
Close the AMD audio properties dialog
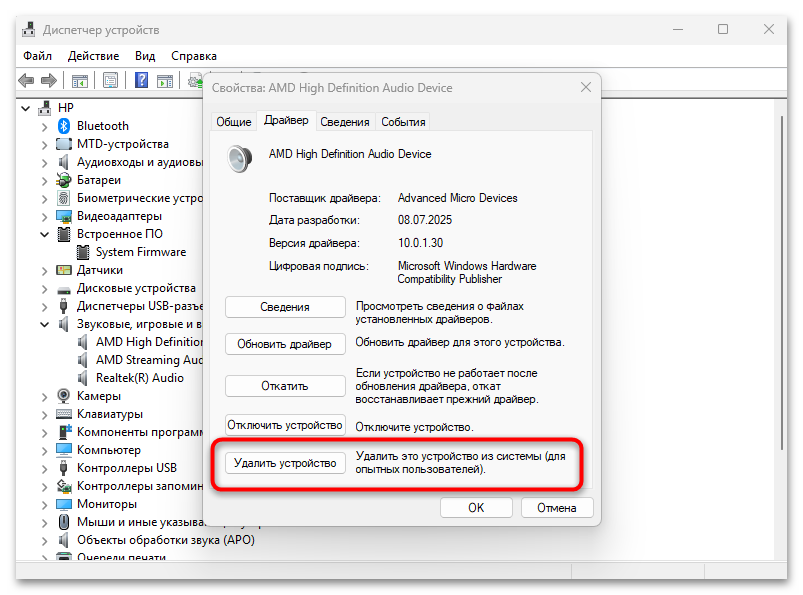tap(586, 88)
